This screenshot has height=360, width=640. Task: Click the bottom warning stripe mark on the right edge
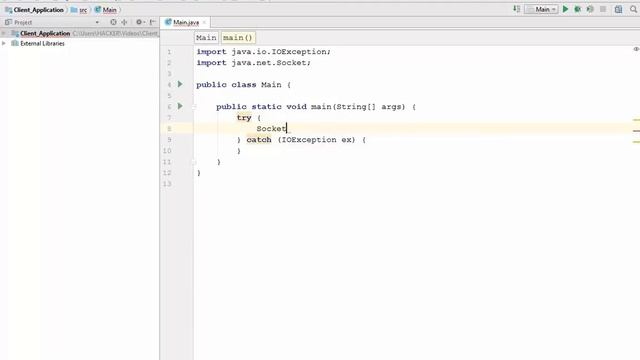(x=636, y=142)
